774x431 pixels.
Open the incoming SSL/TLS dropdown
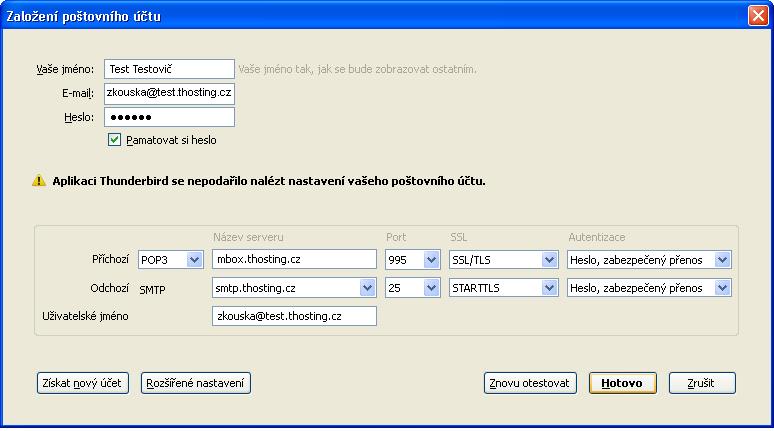(x=503, y=260)
